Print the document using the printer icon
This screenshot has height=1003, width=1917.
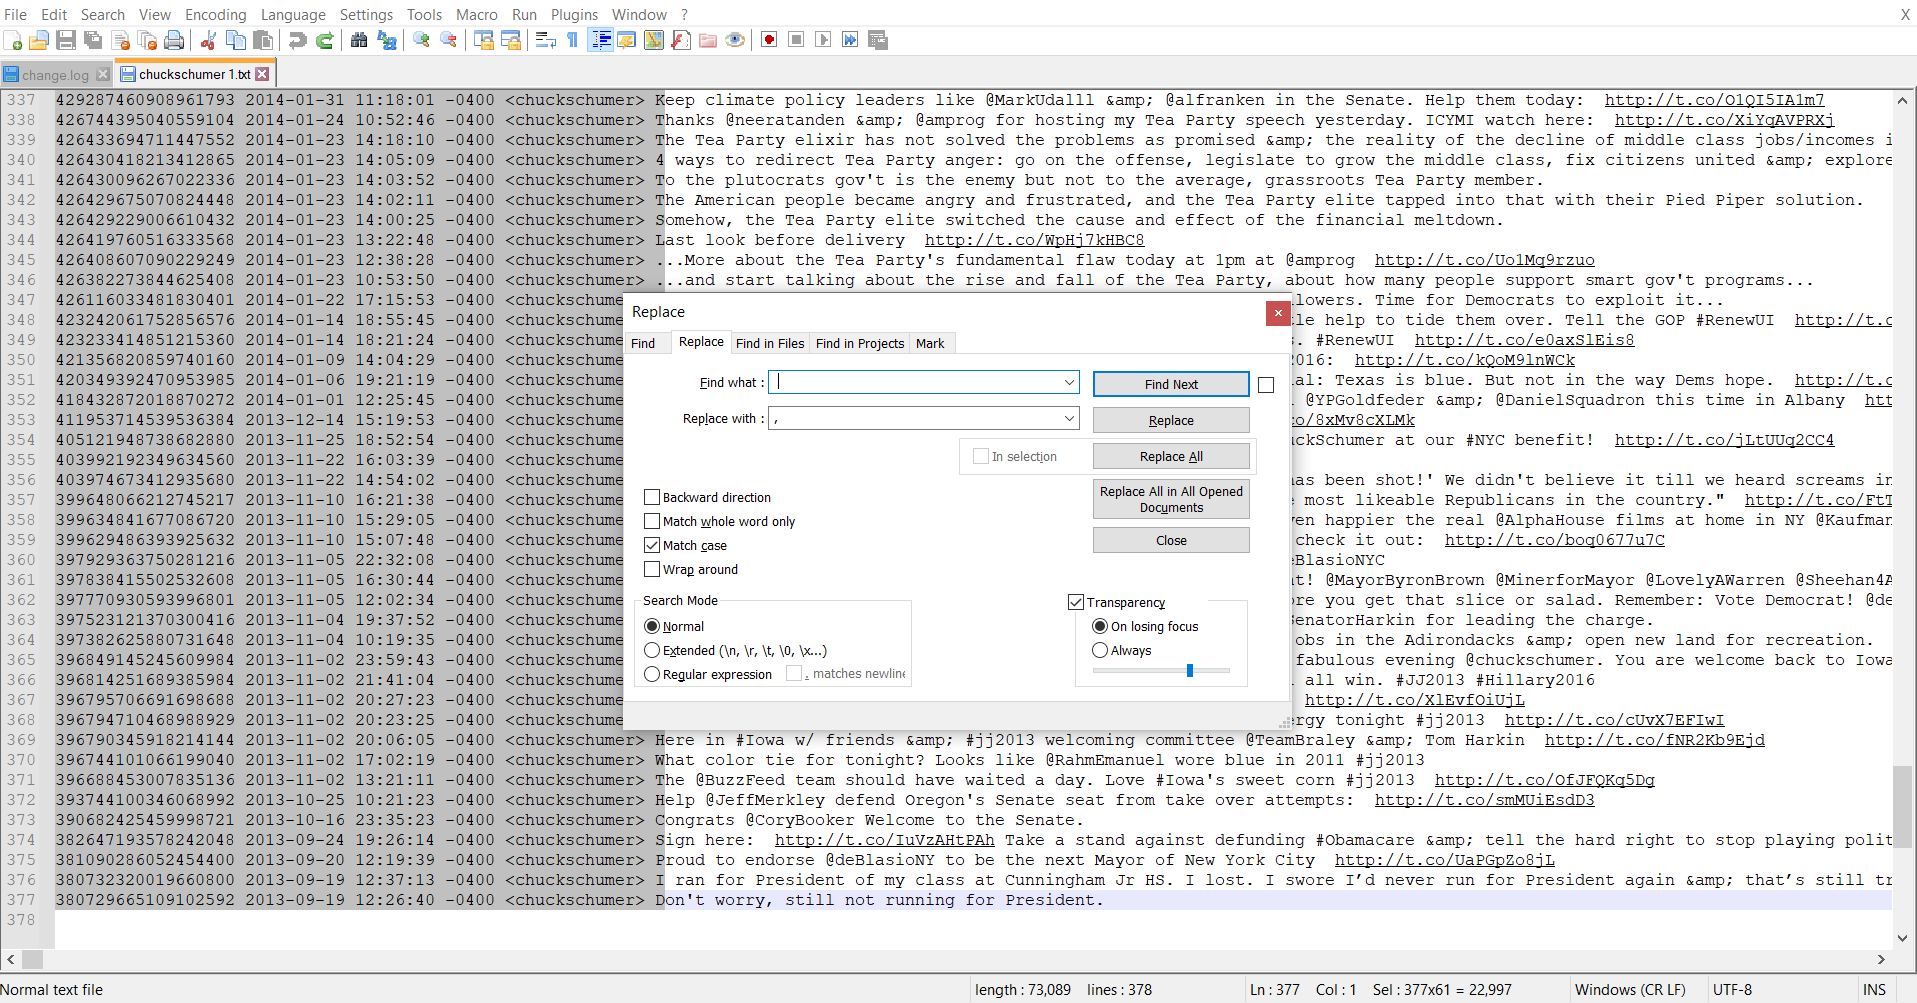pos(174,40)
